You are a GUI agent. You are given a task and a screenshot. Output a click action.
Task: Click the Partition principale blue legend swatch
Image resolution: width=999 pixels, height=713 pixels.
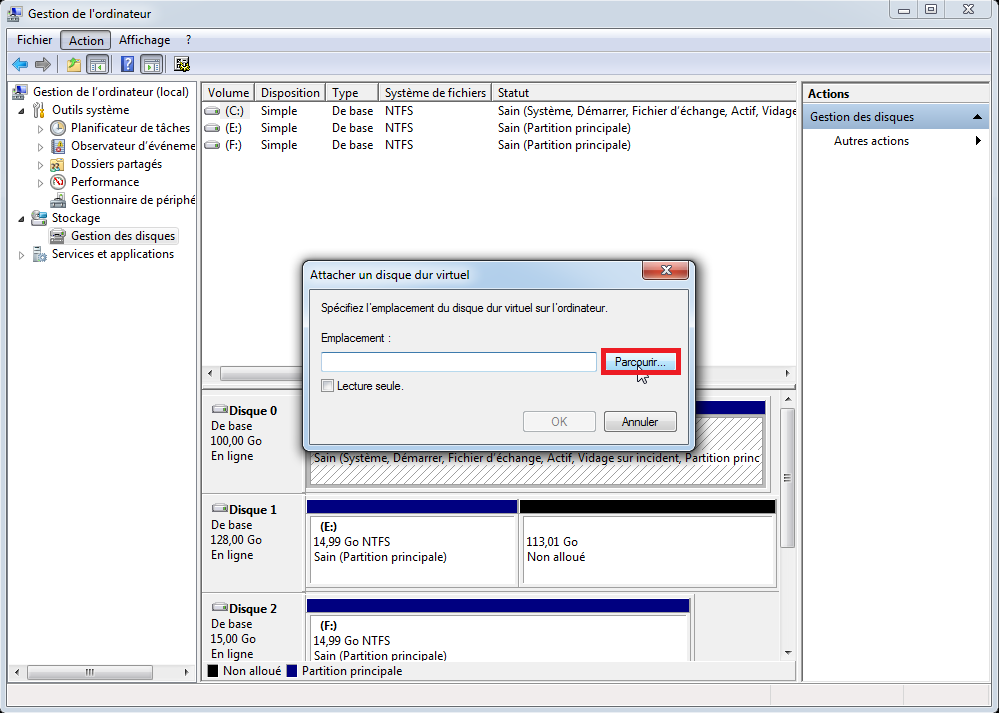click(x=292, y=671)
